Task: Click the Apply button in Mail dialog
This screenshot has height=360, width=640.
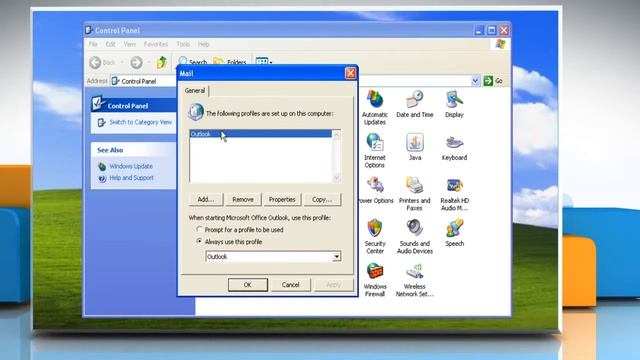Action: 333,285
